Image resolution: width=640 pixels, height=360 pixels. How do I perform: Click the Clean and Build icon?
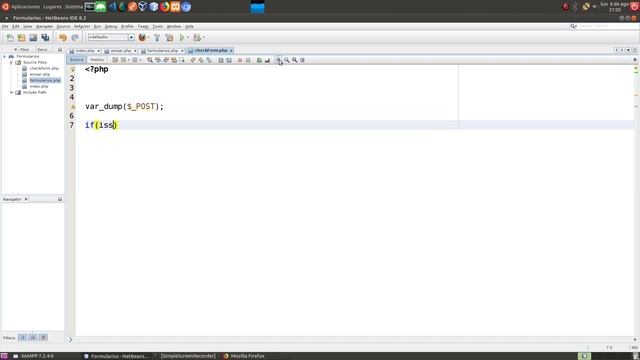pos(169,38)
